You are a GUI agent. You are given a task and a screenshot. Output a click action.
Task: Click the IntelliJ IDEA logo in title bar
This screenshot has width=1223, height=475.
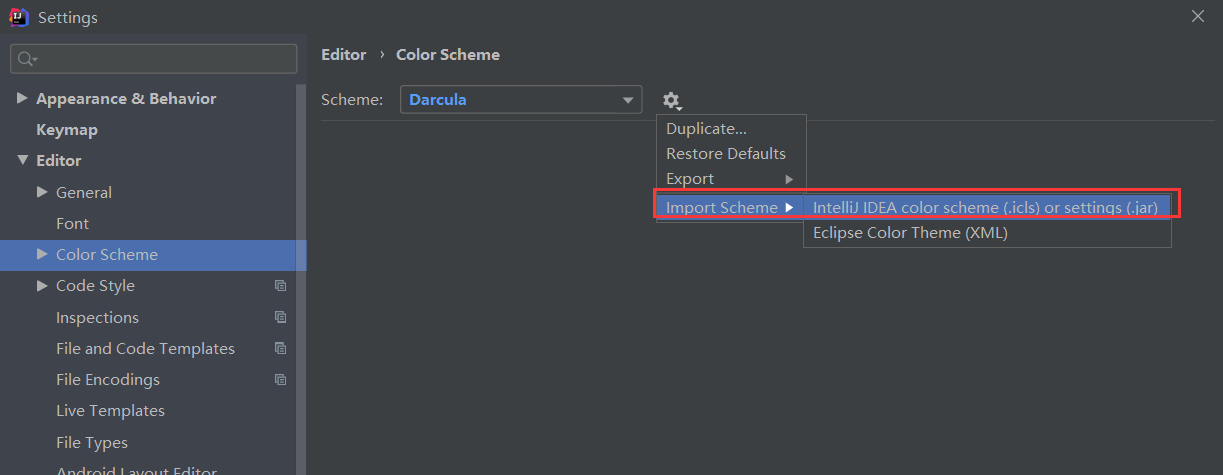[x=18, y=17]
